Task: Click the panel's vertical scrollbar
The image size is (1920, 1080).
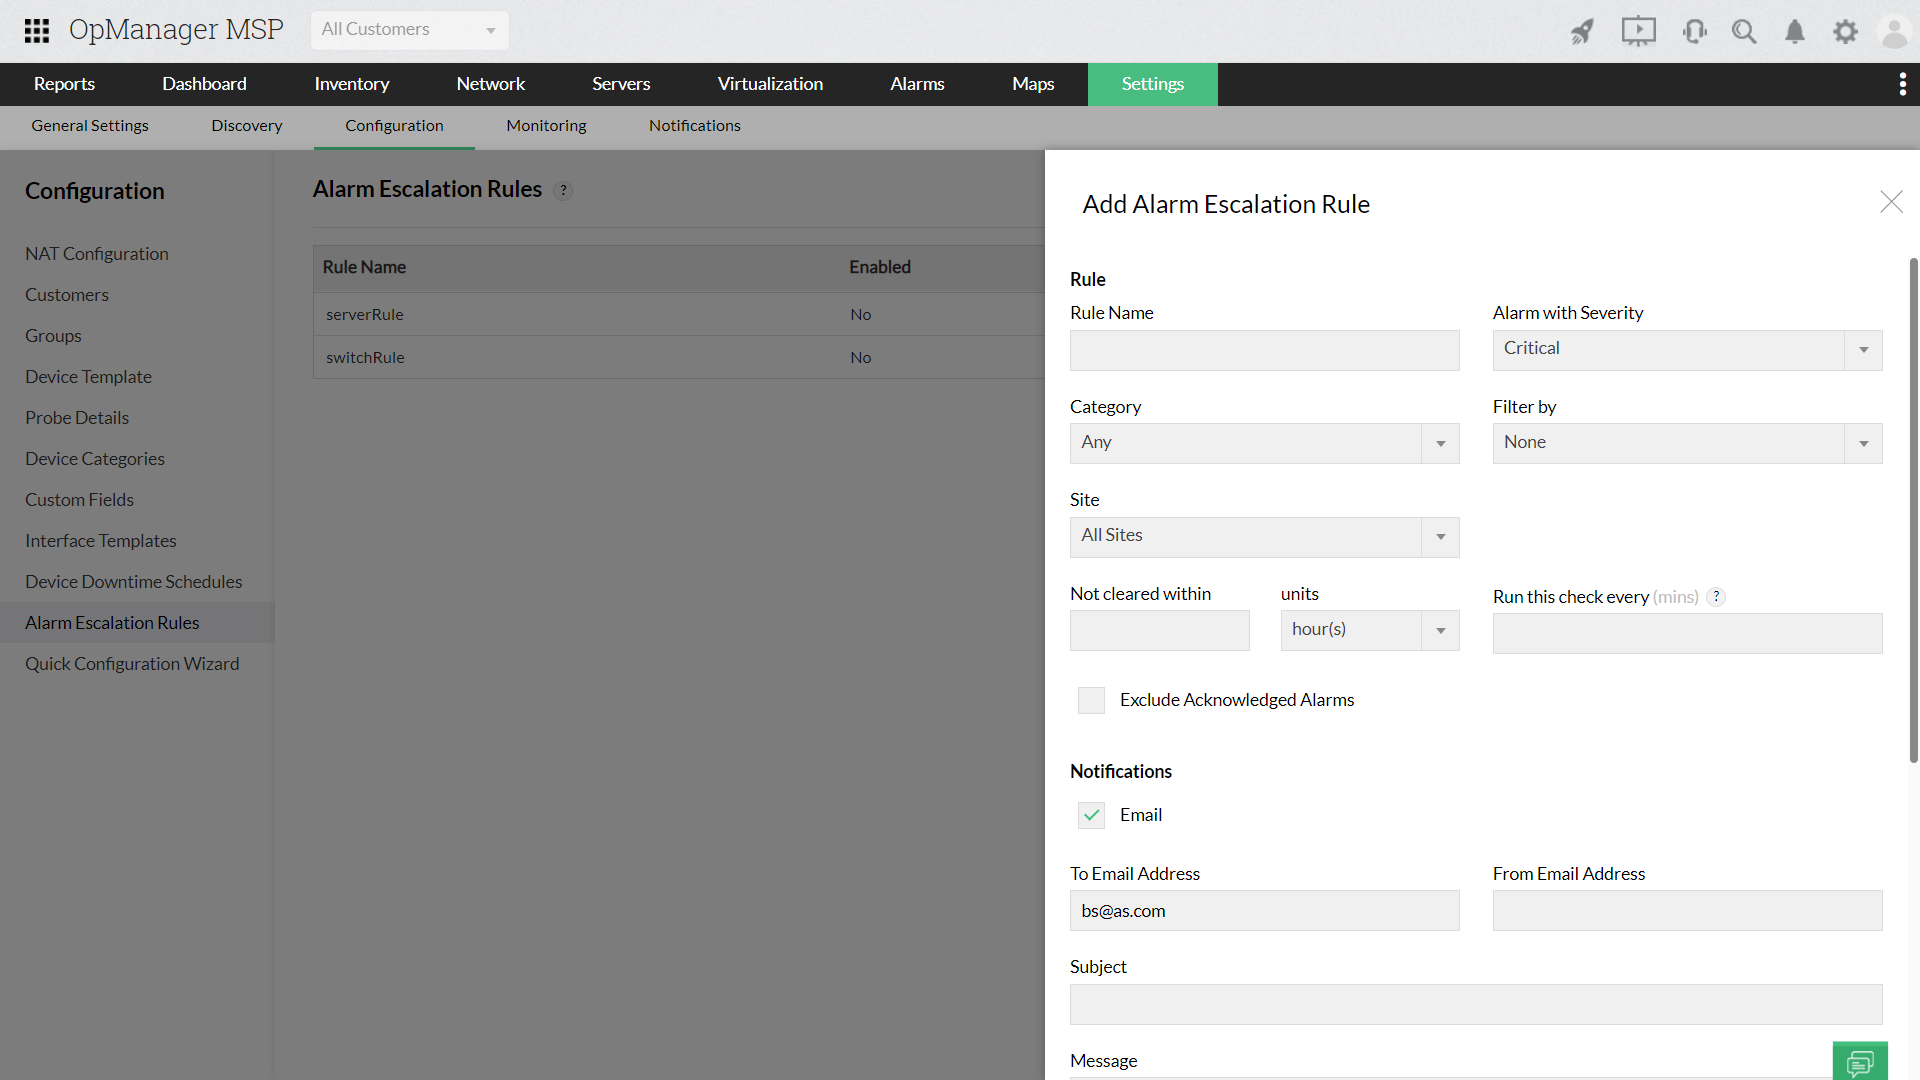Action: click(1913, 510)
